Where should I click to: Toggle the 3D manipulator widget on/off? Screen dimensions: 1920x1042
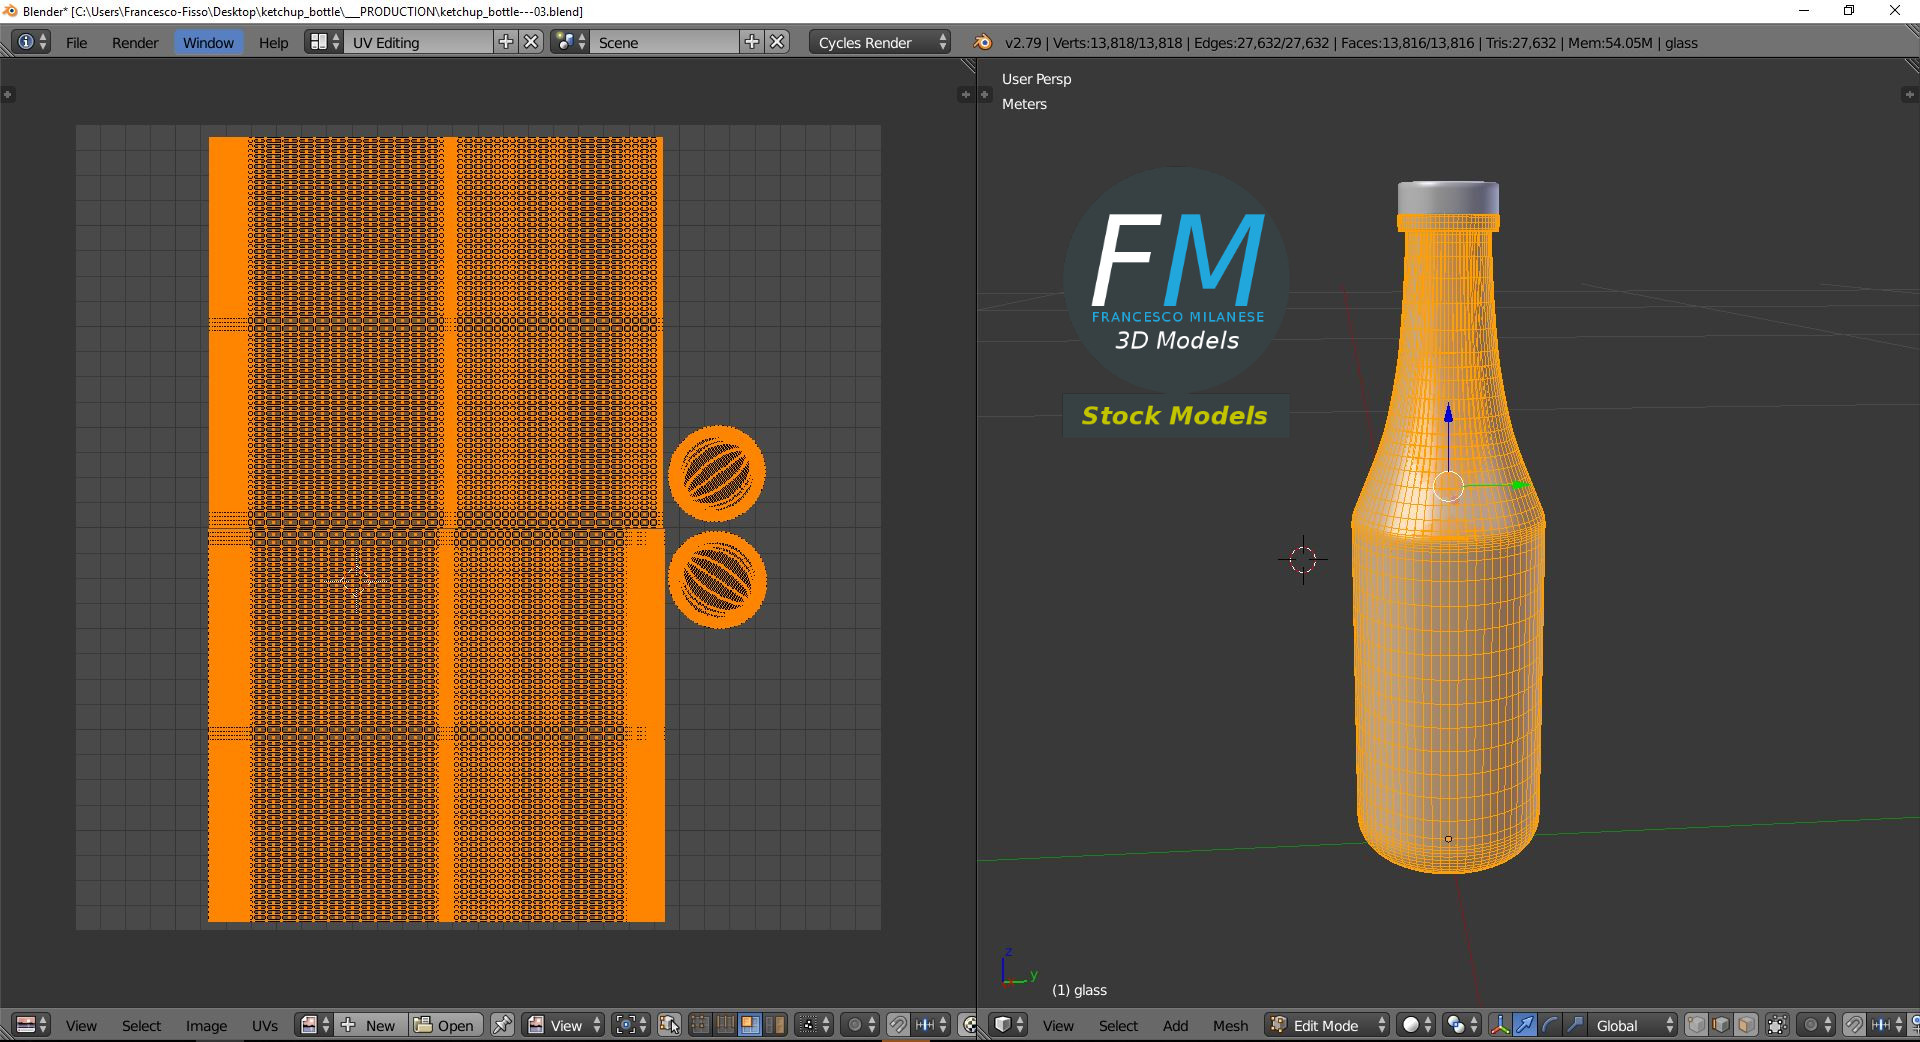pos(1499,1025)
